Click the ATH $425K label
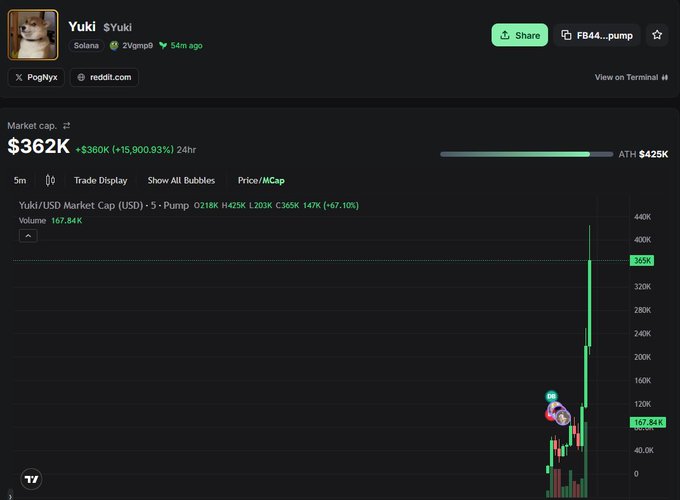The image size is (680, 500). coord(644,154)
